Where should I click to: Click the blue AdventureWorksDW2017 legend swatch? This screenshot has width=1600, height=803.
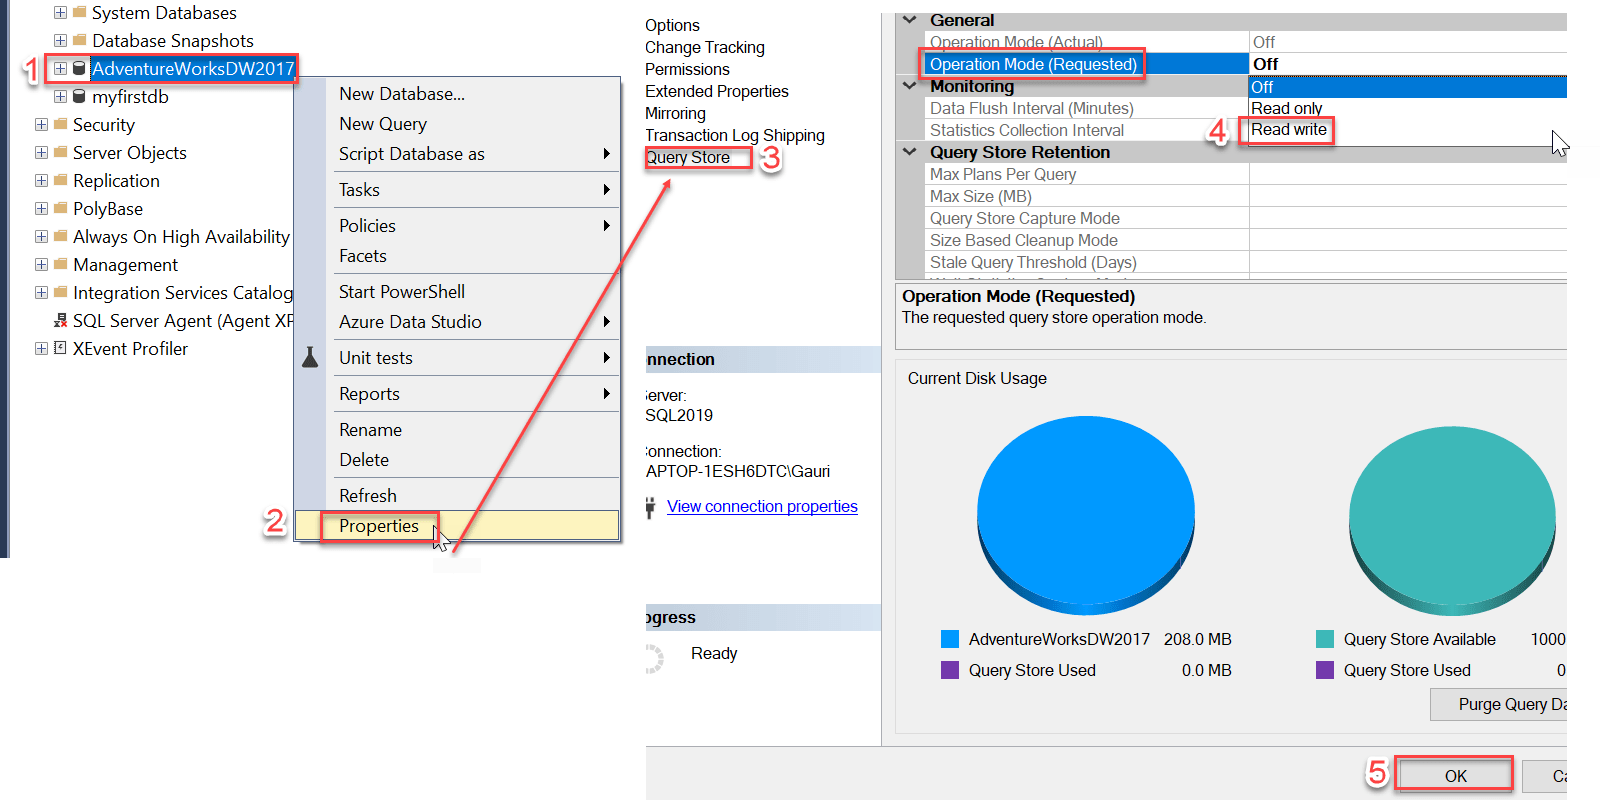tap(950, 639)
